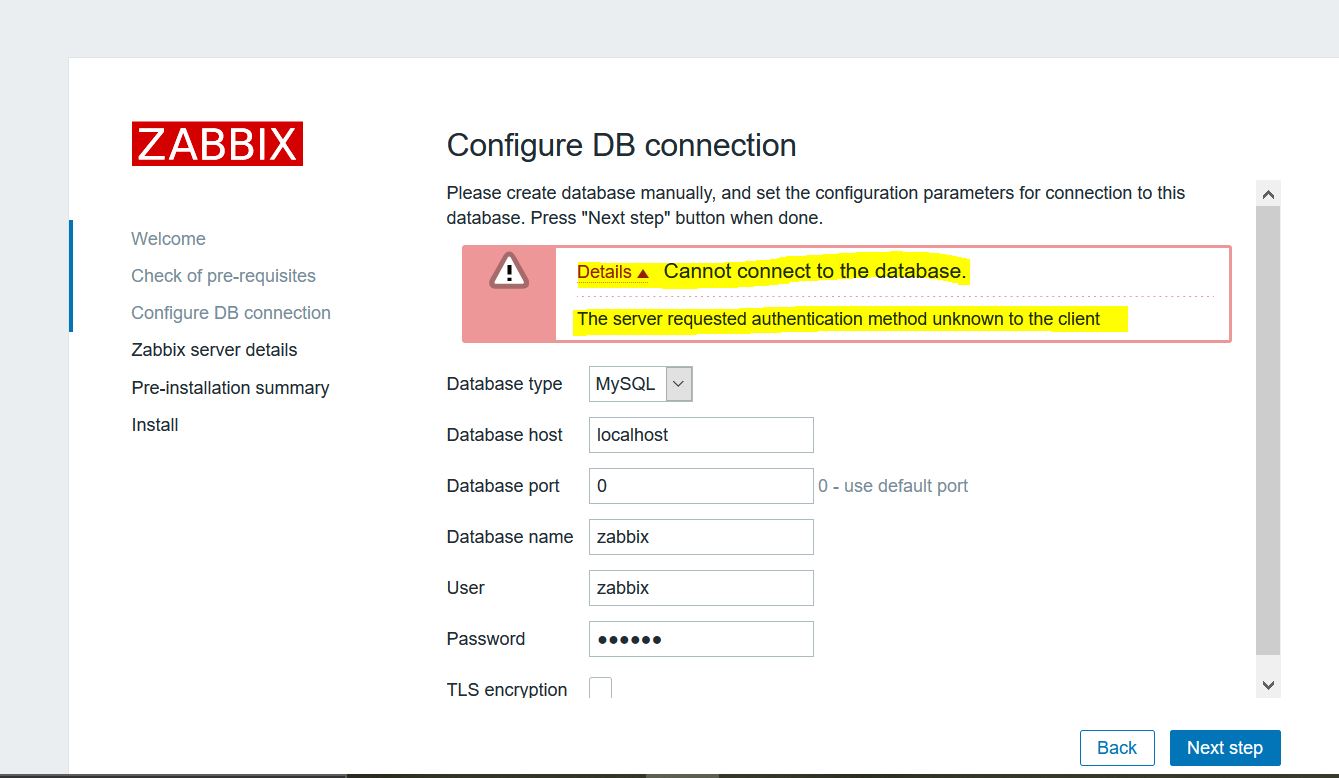This screenshot has width=1339, height=778.
Task: Click the 'Configure DB connection' page heading
Action: 621,145
